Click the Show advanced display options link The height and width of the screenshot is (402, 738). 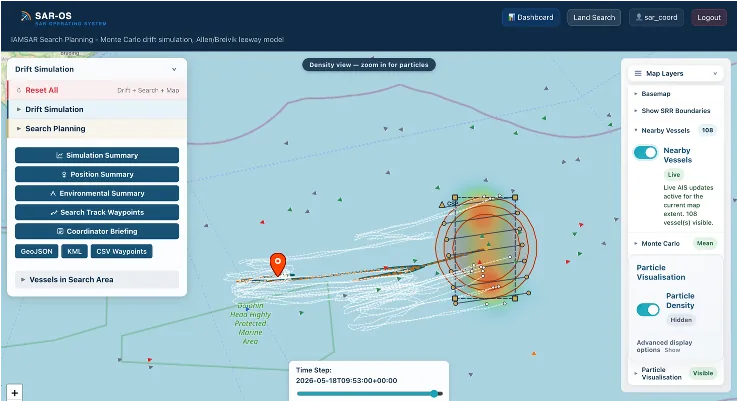672,350
